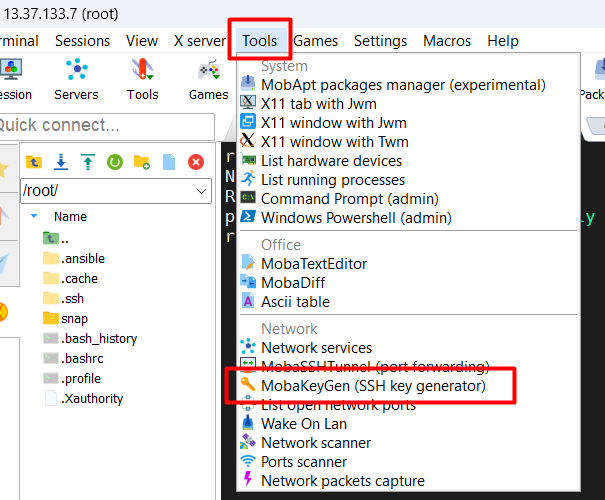Viewport: 605px width, 500px height.
Task: Open the Games menu in menu bar
Action: pos(315,41)
